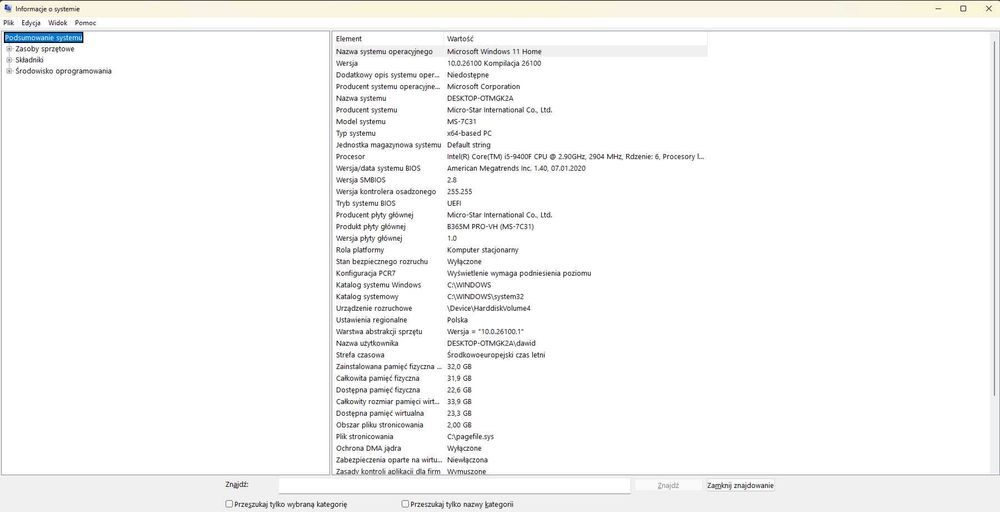Click value DESKTOP-OTMGK2A in Nazwa systemu row
Image resolution: width=1000 pixels, height=512 pixels.
480,98
